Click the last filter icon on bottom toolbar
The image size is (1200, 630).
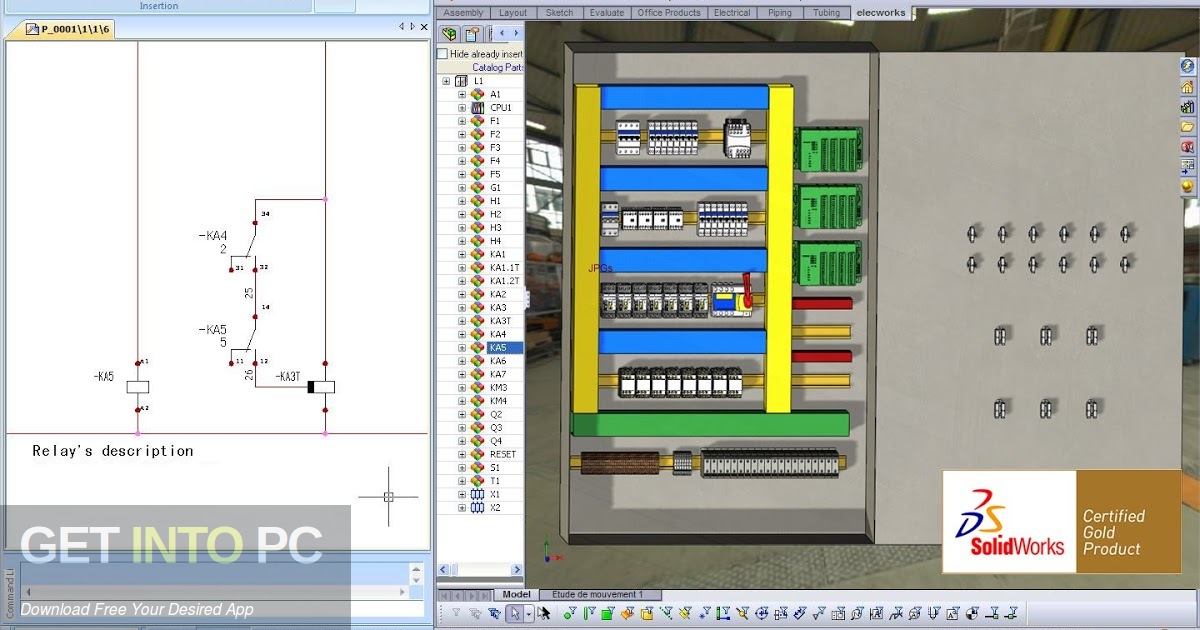pyautogui.click(x=1011, y=614)
